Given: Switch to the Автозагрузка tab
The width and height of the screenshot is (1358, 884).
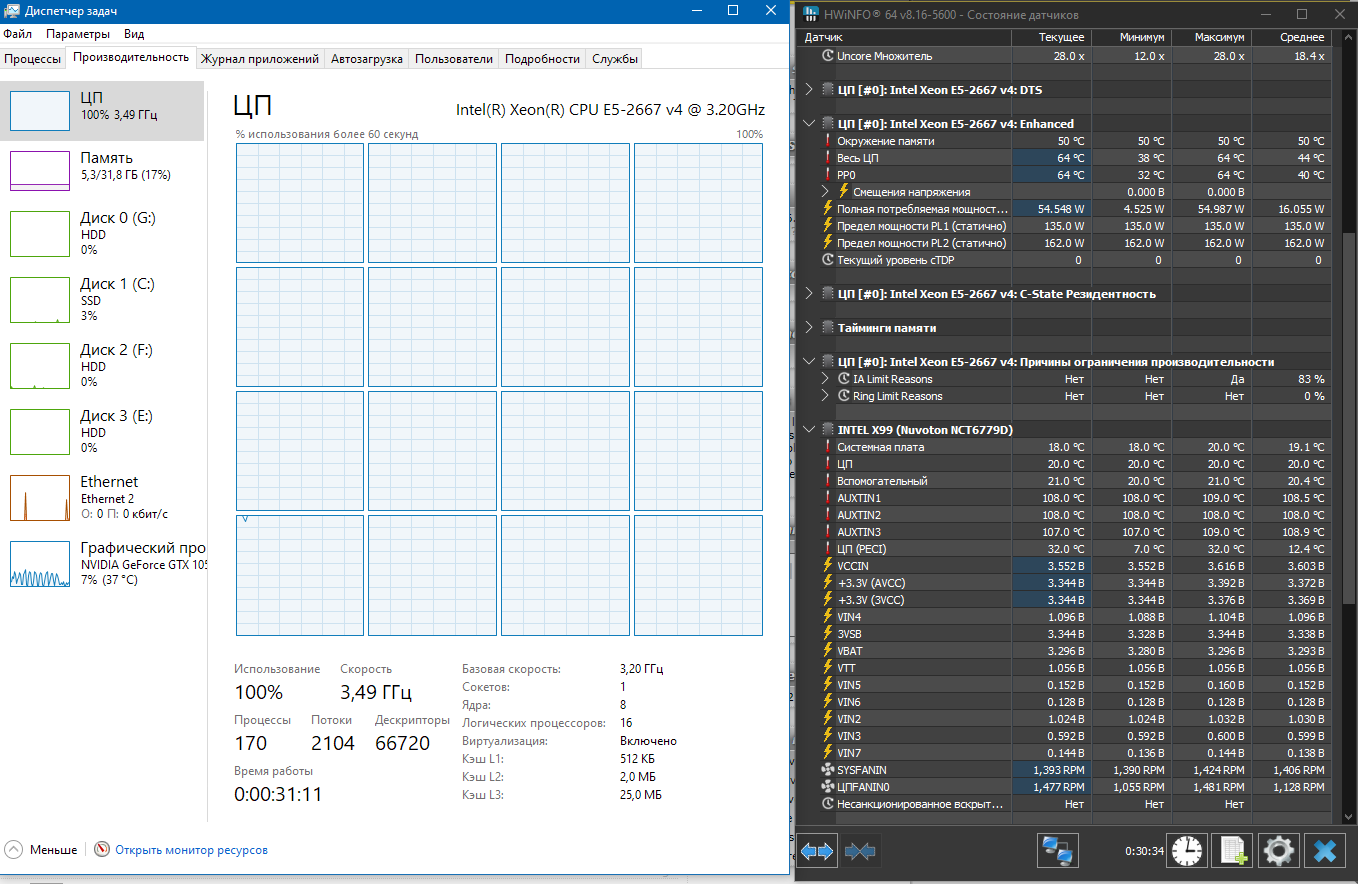Looking at the screenshot, I should (367, 59).
